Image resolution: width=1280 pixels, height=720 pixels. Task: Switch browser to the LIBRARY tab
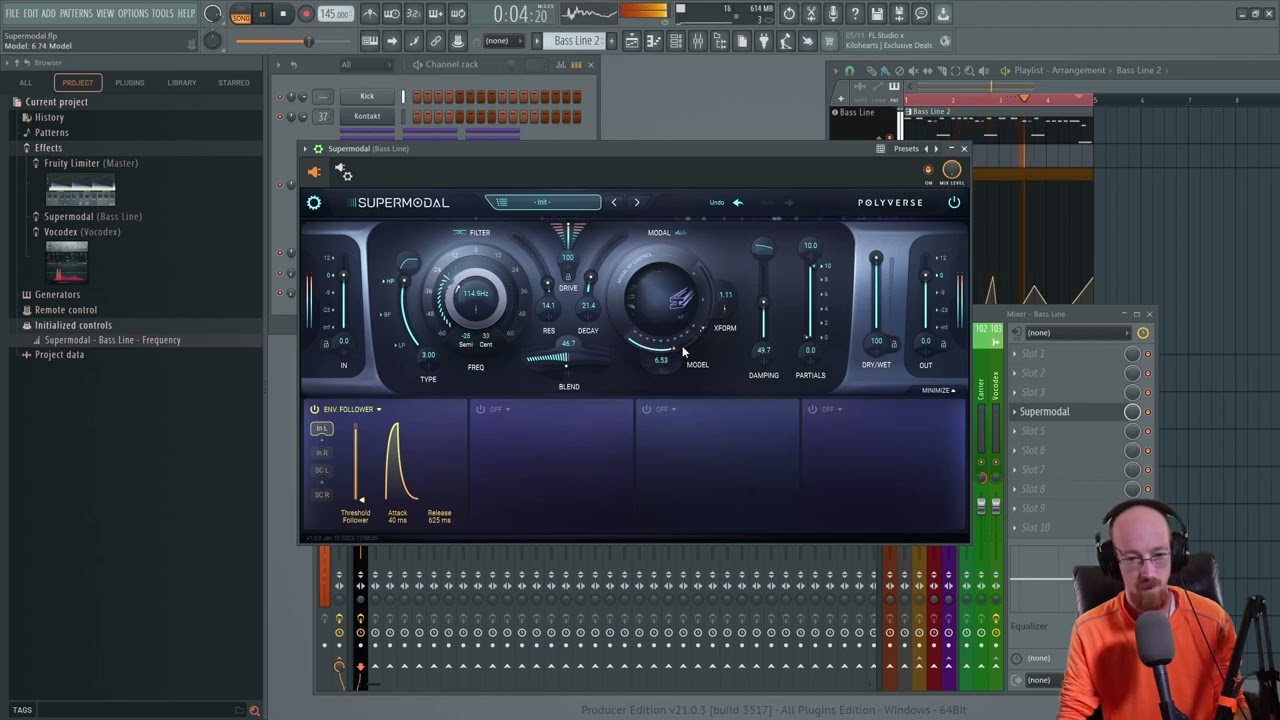[181, 83]
